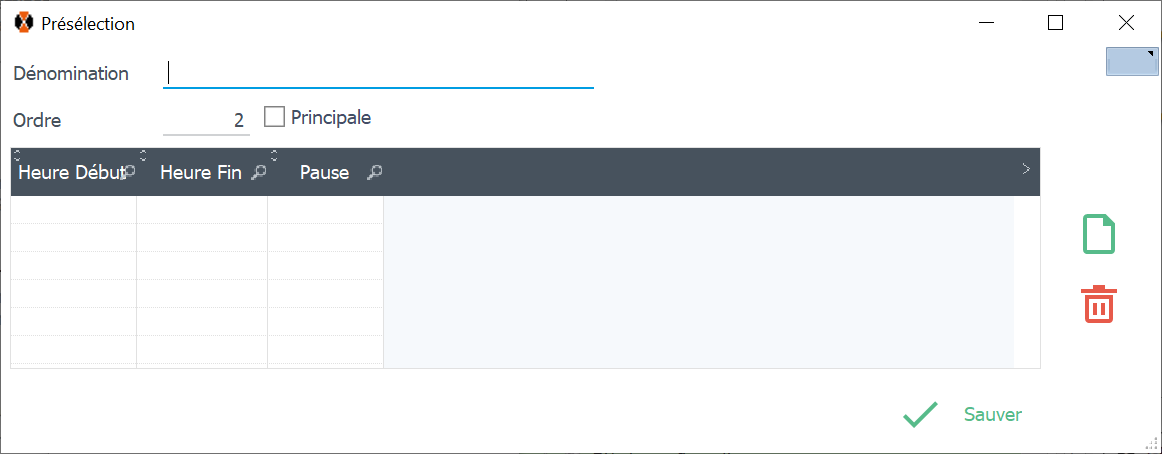Maximize the Présélection window

[1055, 23]
